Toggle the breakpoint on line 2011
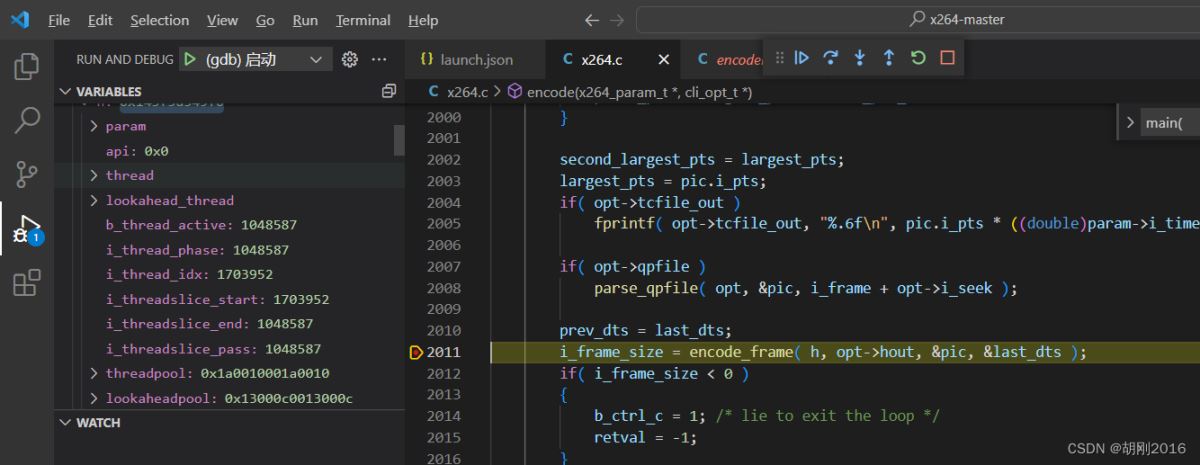This screenshot has height=465, width=1200. pyautogui.click(x=416, y=352)
